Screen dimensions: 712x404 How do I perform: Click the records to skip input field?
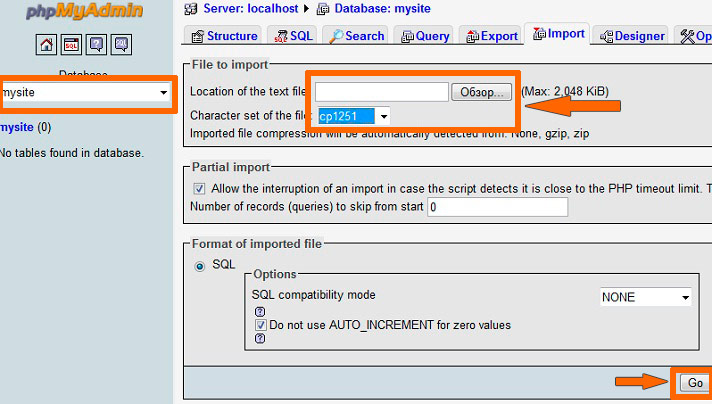497,207
